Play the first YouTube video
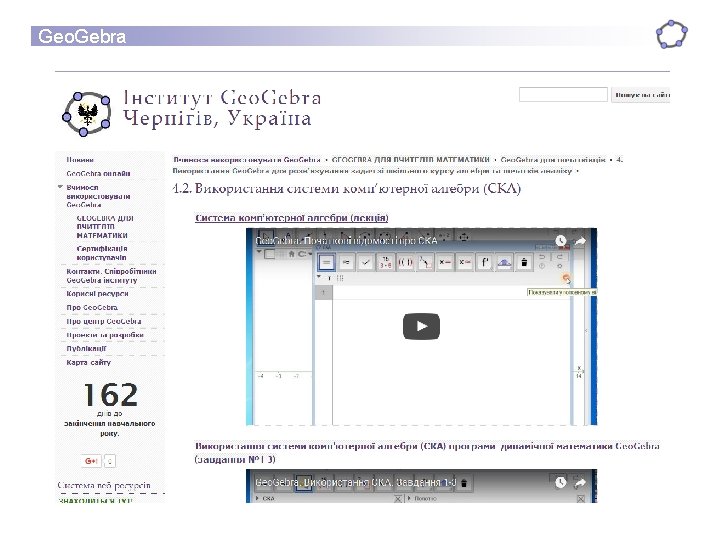This screenshot has width=720, height=540. point(421,326)
